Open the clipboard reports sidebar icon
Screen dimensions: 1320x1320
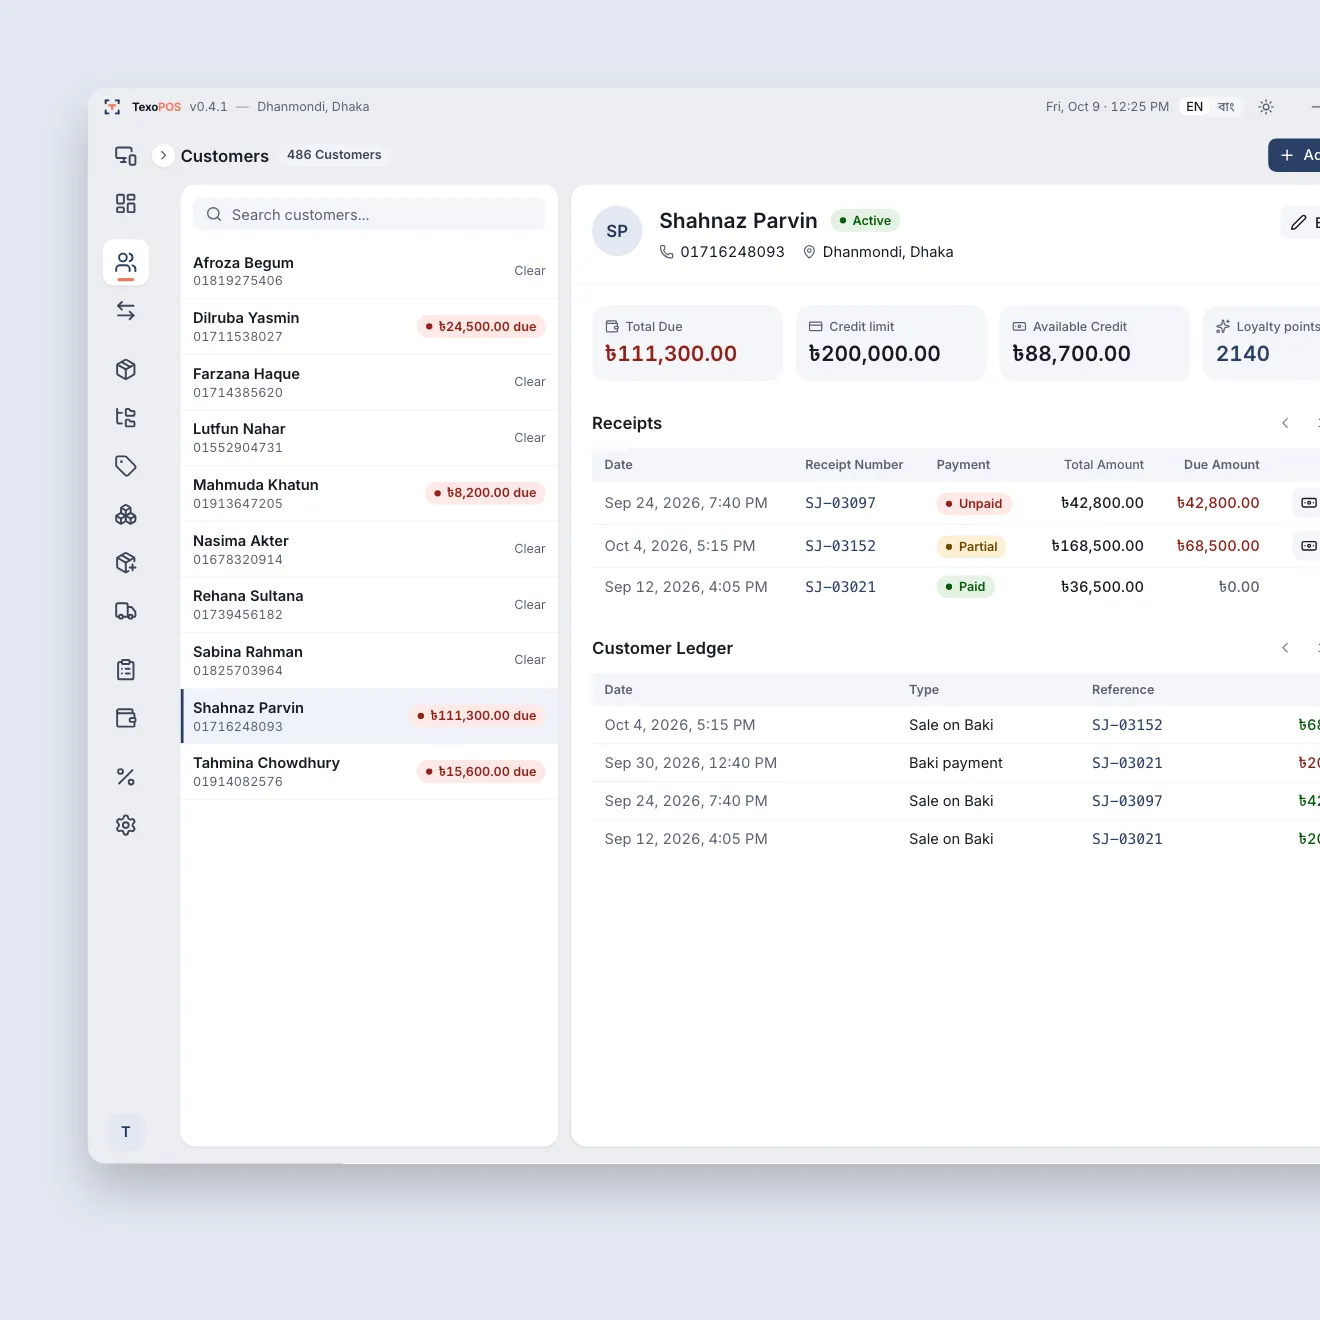[x=126, y=670]
